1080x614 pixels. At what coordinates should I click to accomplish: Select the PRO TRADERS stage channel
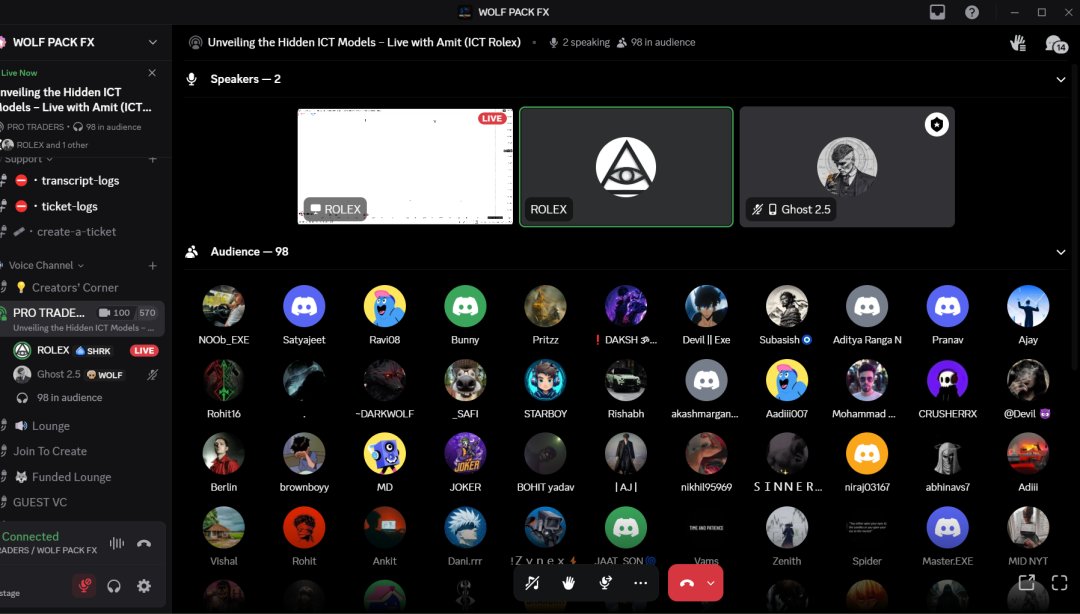[x=81, y=318]
